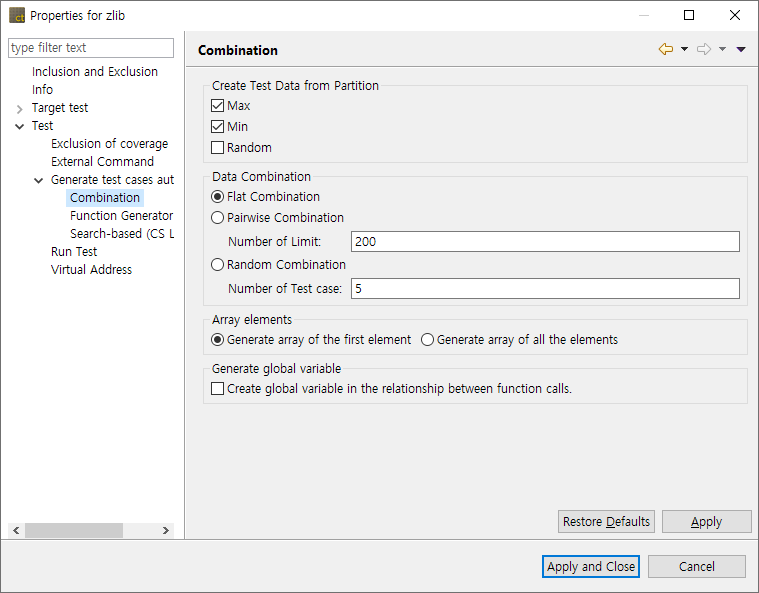Click the tree horizontal scrollbar right arrow
The width and height of the screenshot is (759, 593).
click(x=166, y=531)
